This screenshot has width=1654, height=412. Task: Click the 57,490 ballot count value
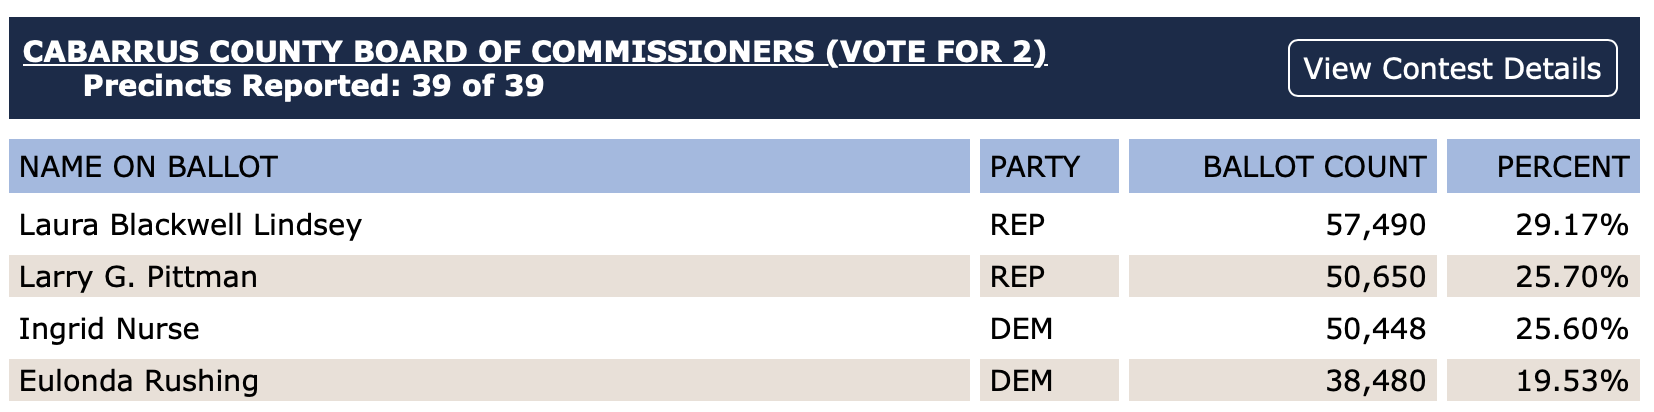[1375, 224]
